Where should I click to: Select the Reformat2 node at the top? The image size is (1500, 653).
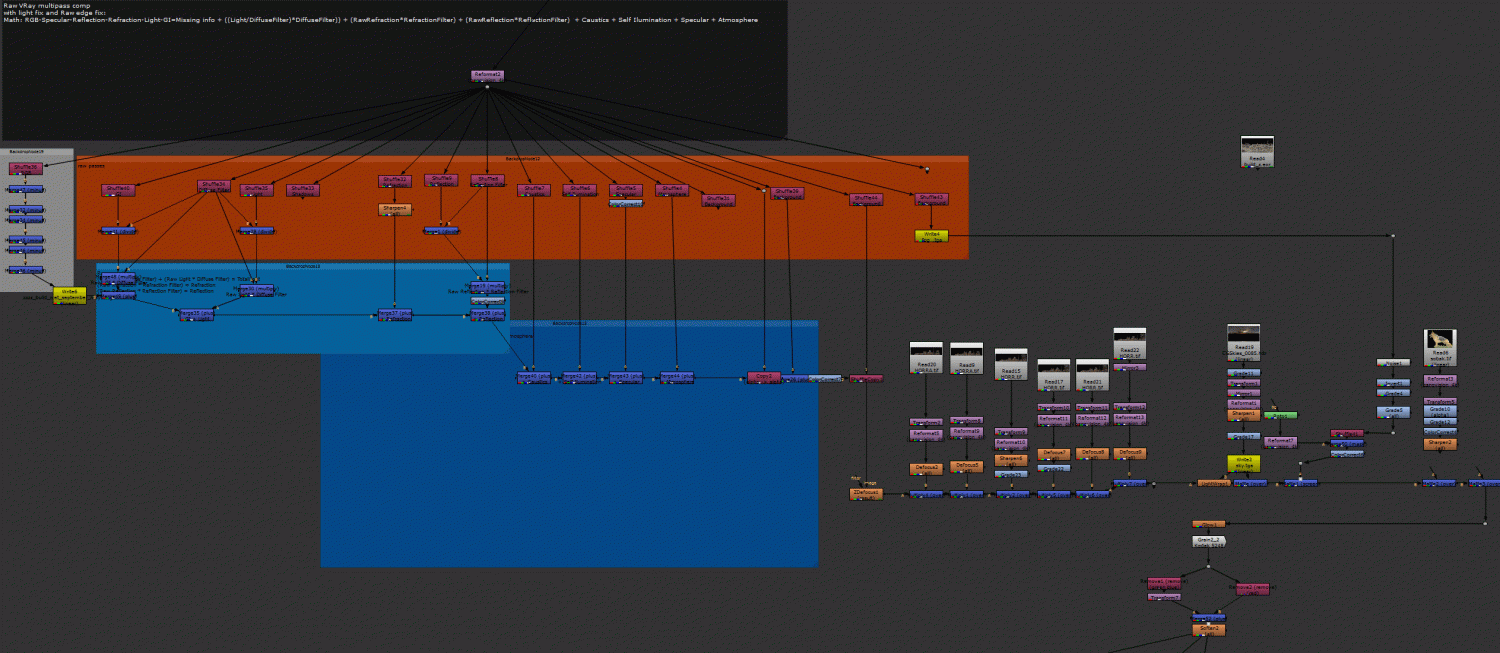[x=487, y=75]
